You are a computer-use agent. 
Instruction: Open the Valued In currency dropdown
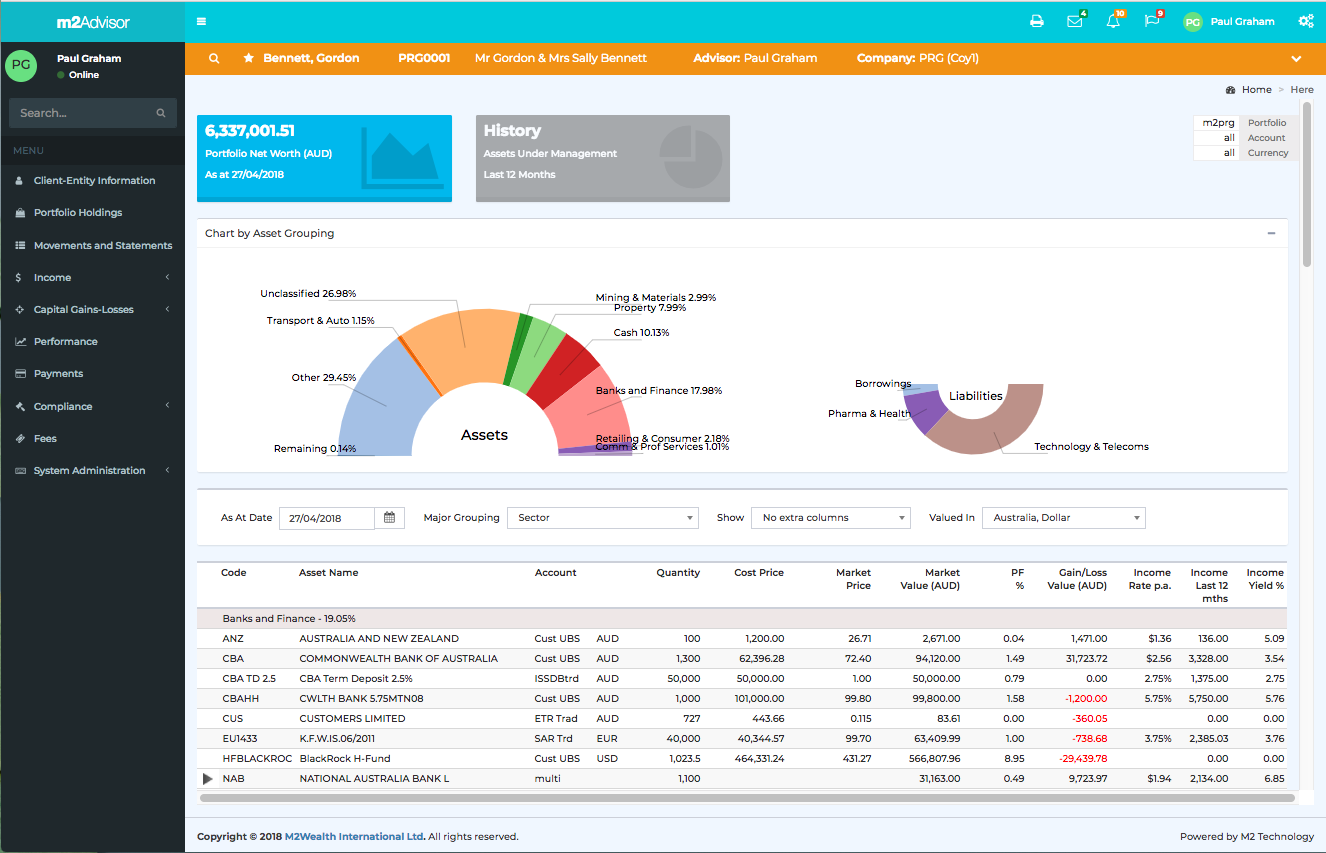[x=1063, y=518]
